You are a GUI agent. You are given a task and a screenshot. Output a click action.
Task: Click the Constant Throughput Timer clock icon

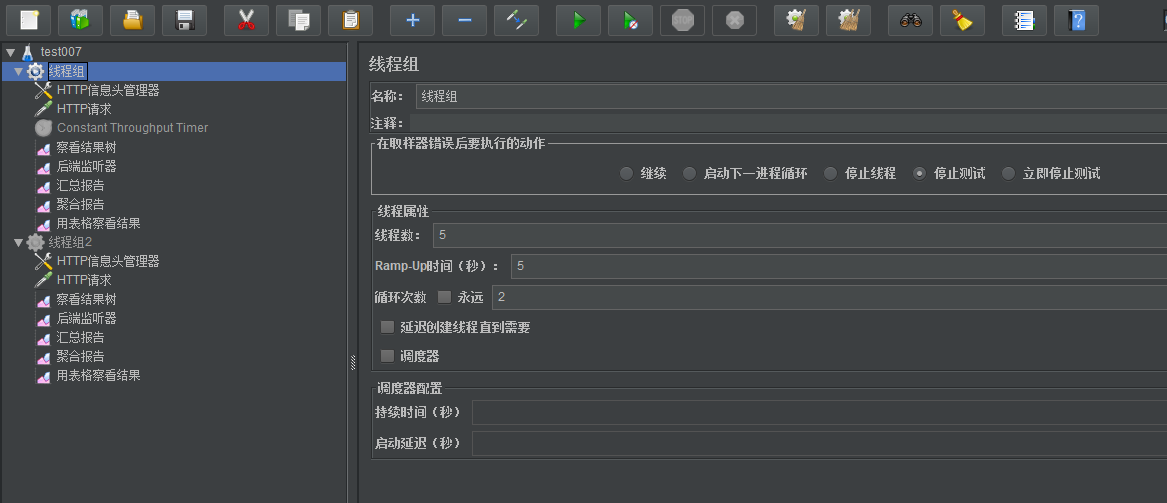click(x=44, y=128)
